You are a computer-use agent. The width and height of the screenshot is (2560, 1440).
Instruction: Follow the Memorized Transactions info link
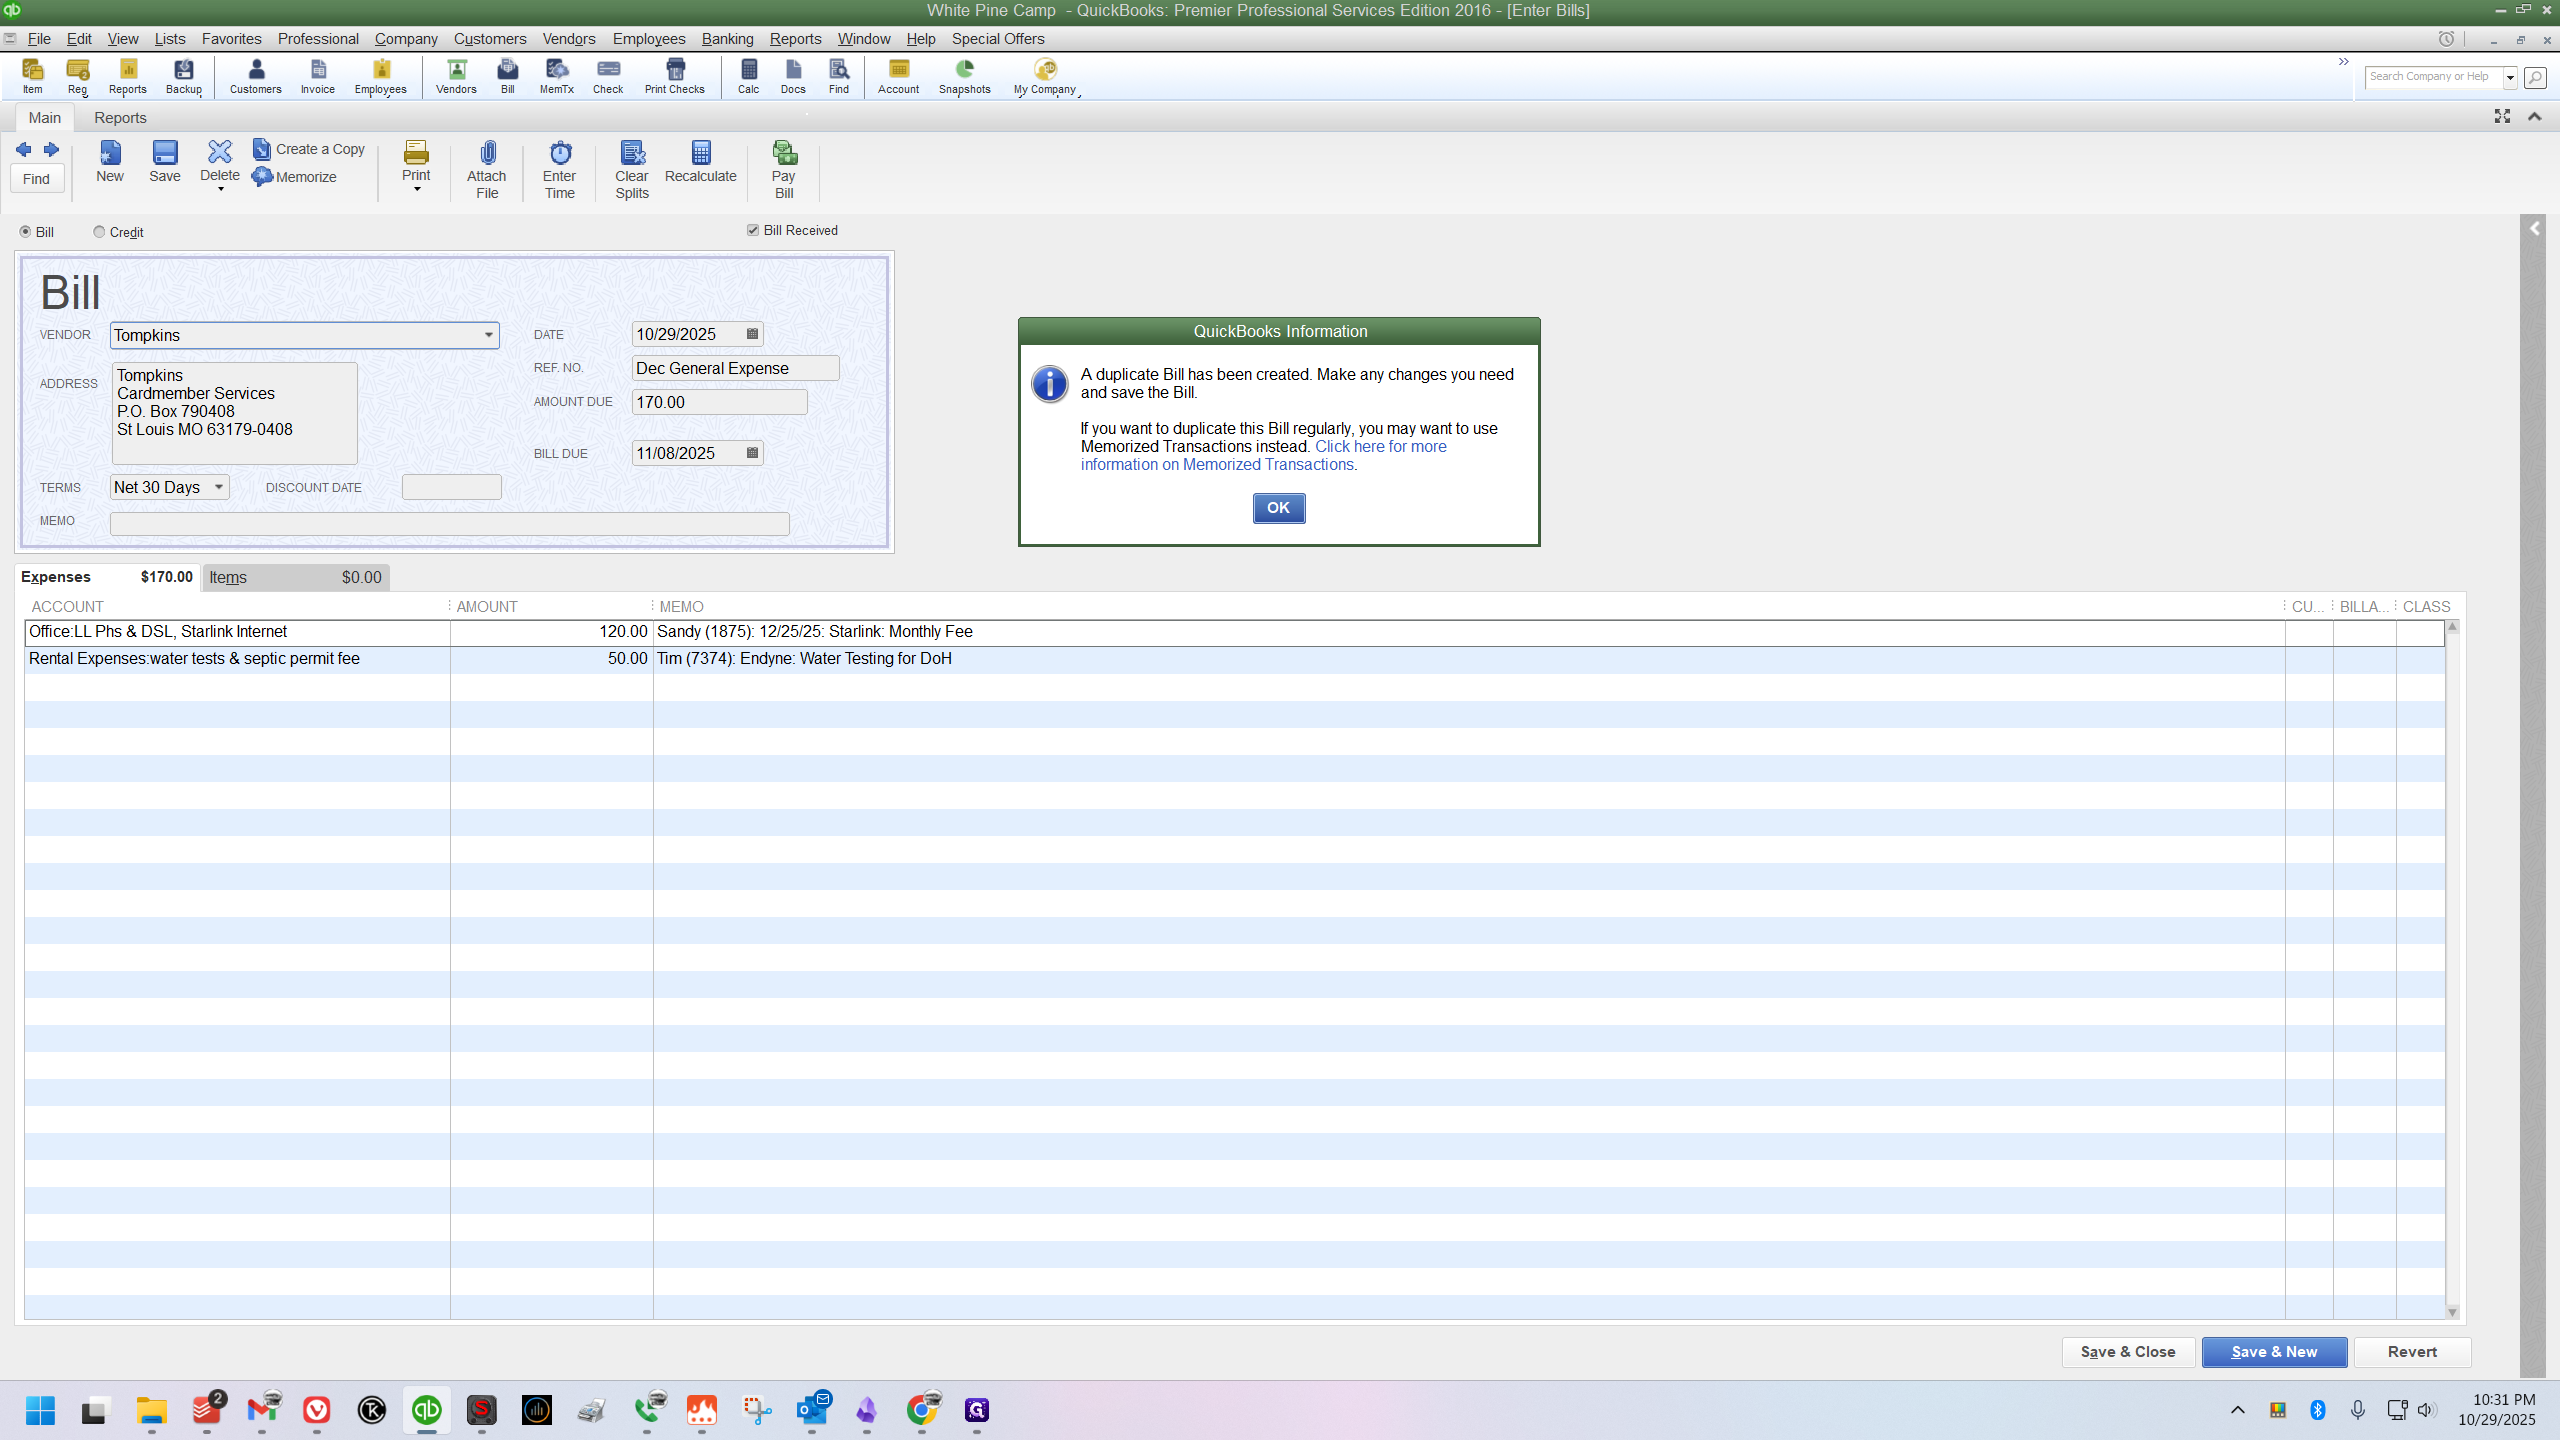point(1264,456)
